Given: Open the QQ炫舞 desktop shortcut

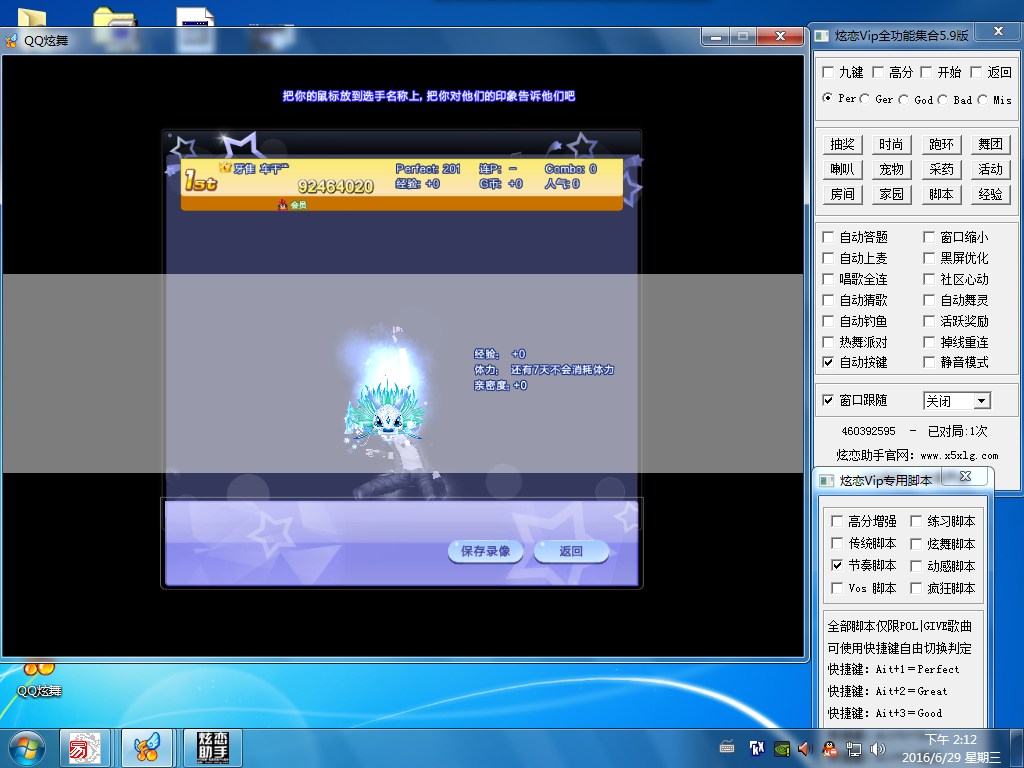Looking at the screenshot, I should click(x=39, y=679).
